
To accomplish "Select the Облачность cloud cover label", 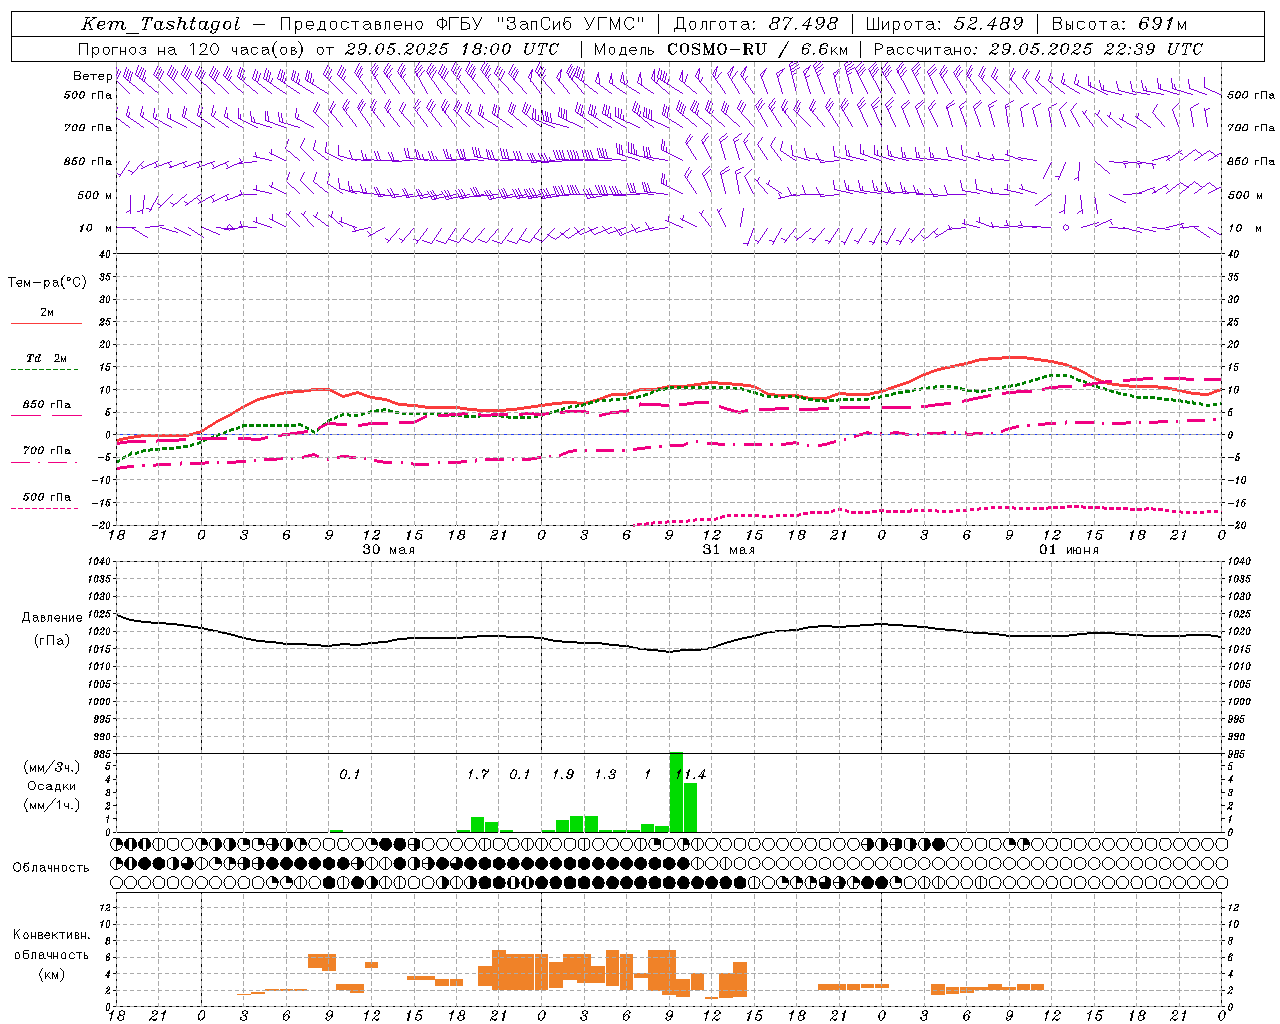I will tap(51, 867).
